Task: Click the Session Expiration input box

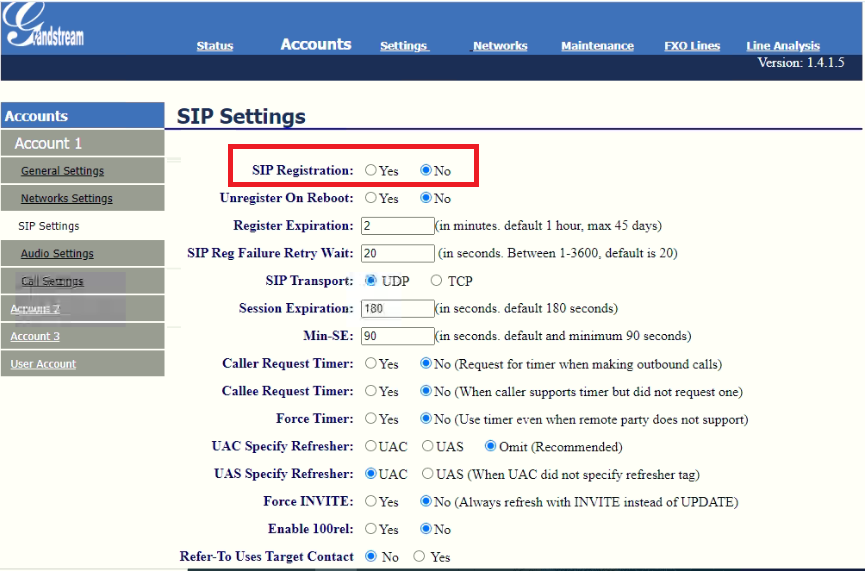Action: coord(398,308)
